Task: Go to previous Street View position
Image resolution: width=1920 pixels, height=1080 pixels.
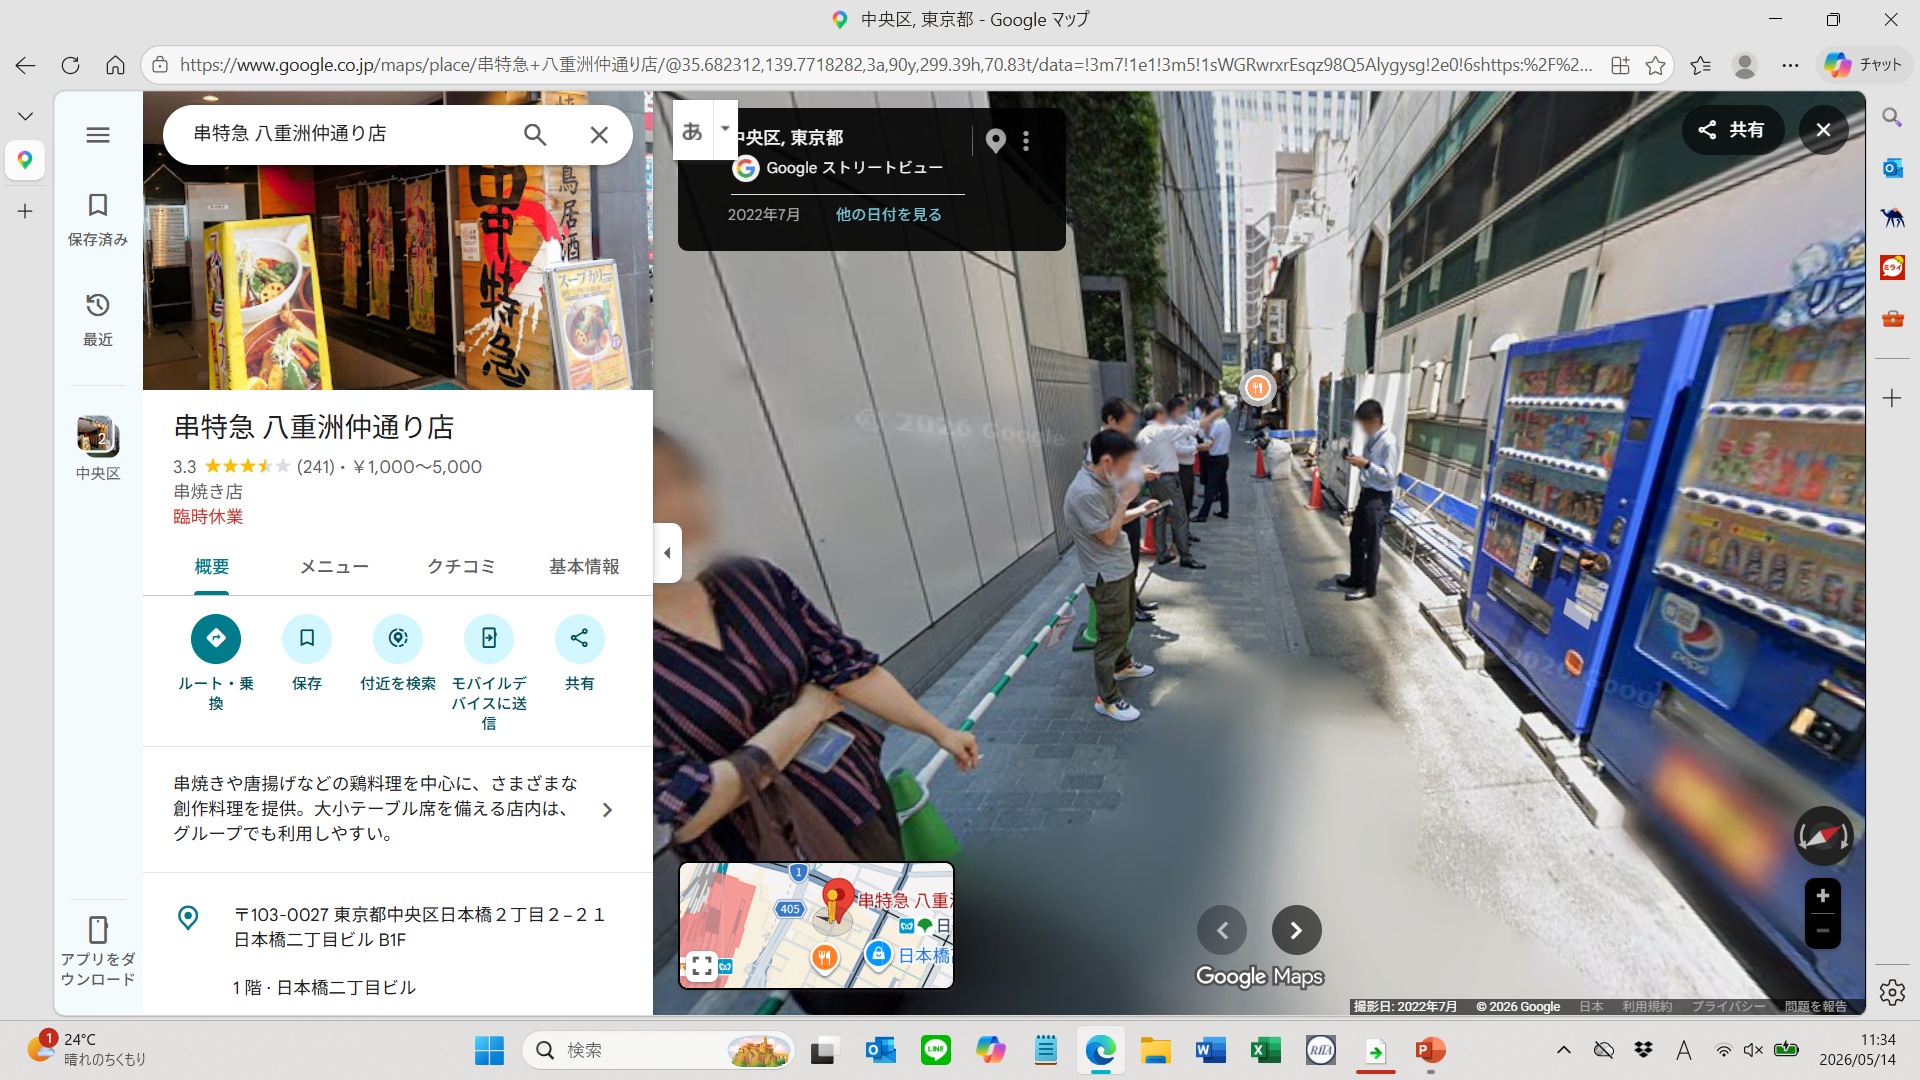Action: coord(1222,931)
